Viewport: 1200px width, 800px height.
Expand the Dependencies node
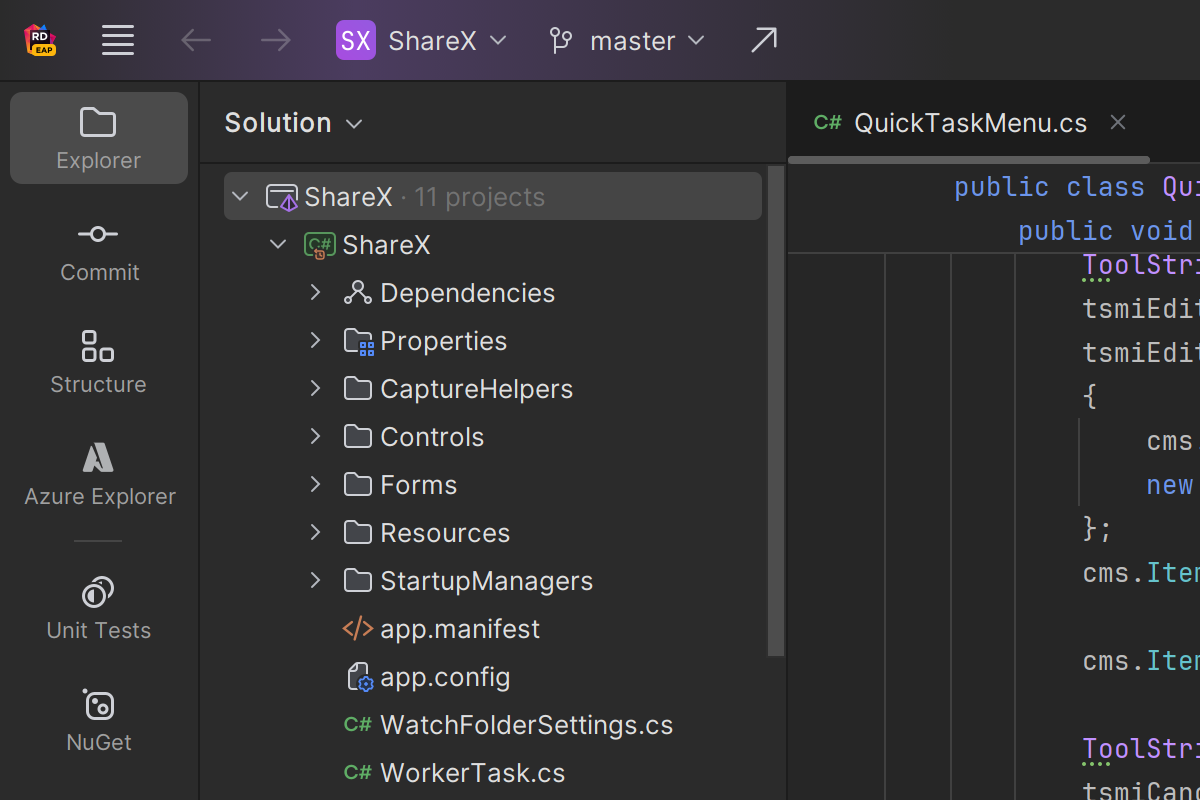[315, 292]
